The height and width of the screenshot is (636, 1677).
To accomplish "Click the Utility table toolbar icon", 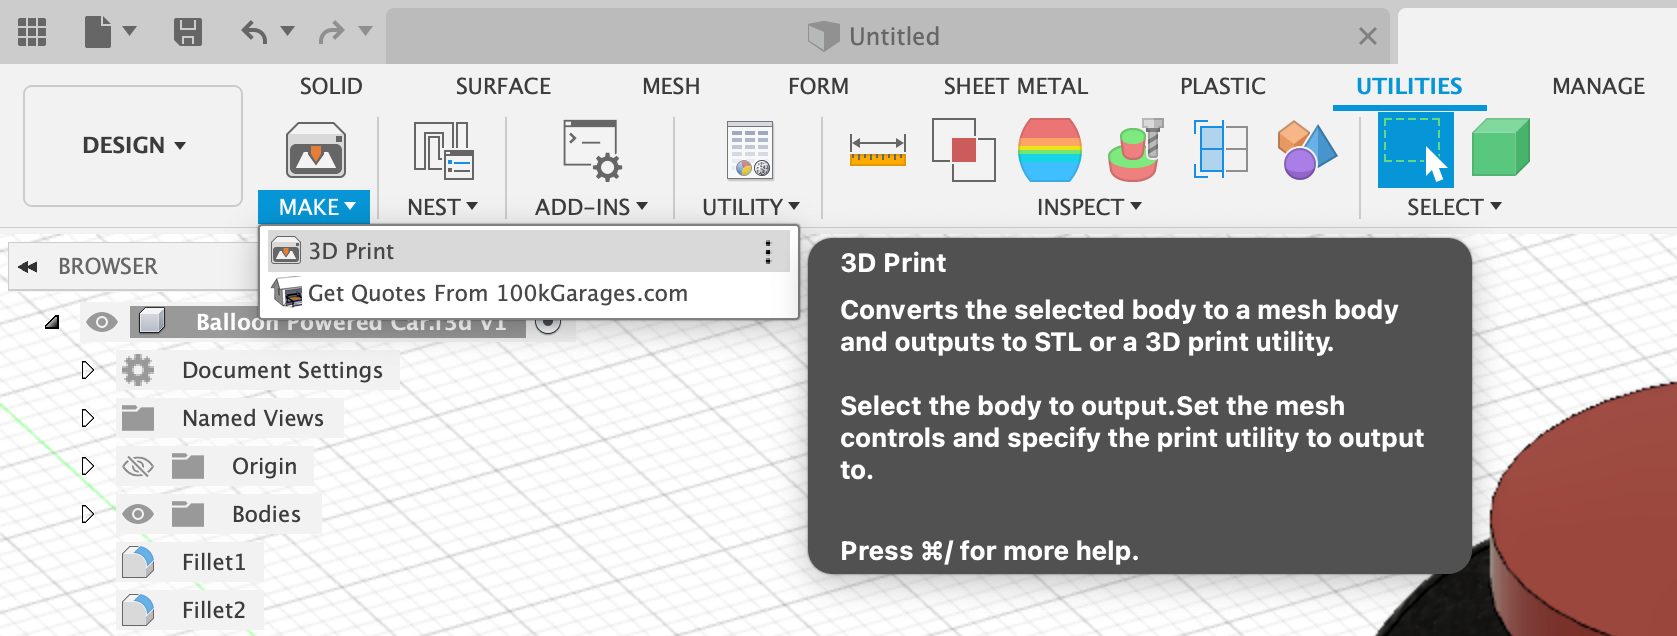I will [x=750, y=151].
